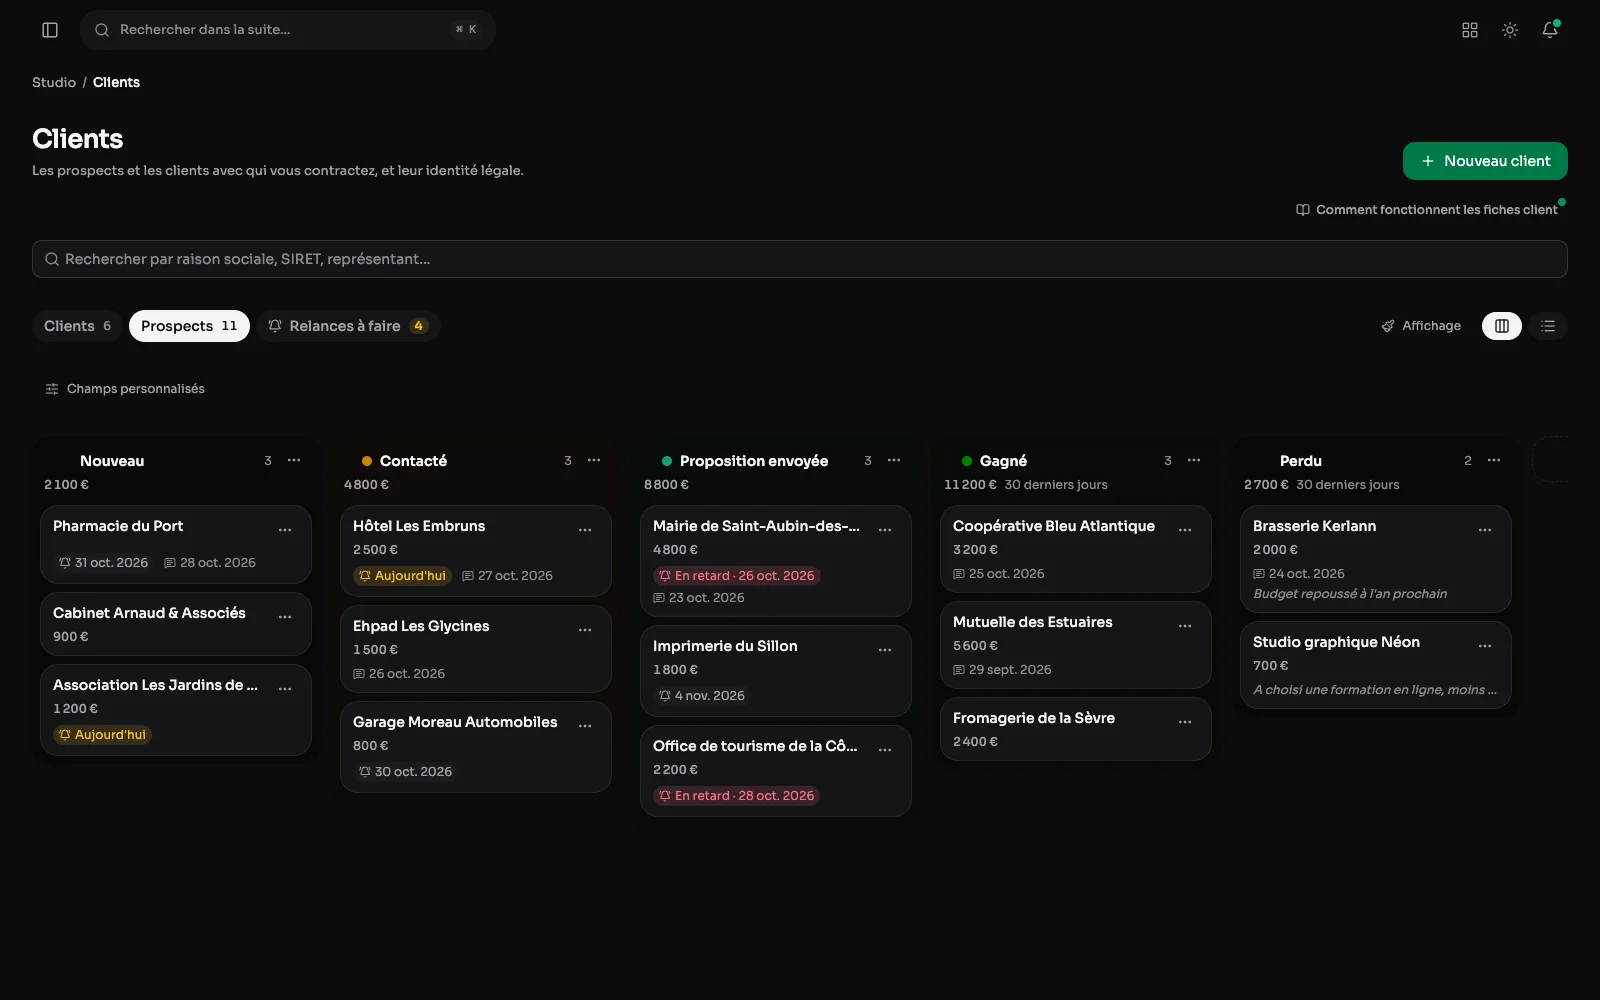The height and width of the screenshot is (1000, 1600).
Task: Open Mutuelle des Estuaires card menu
Action: click(x=1185, y=626)
